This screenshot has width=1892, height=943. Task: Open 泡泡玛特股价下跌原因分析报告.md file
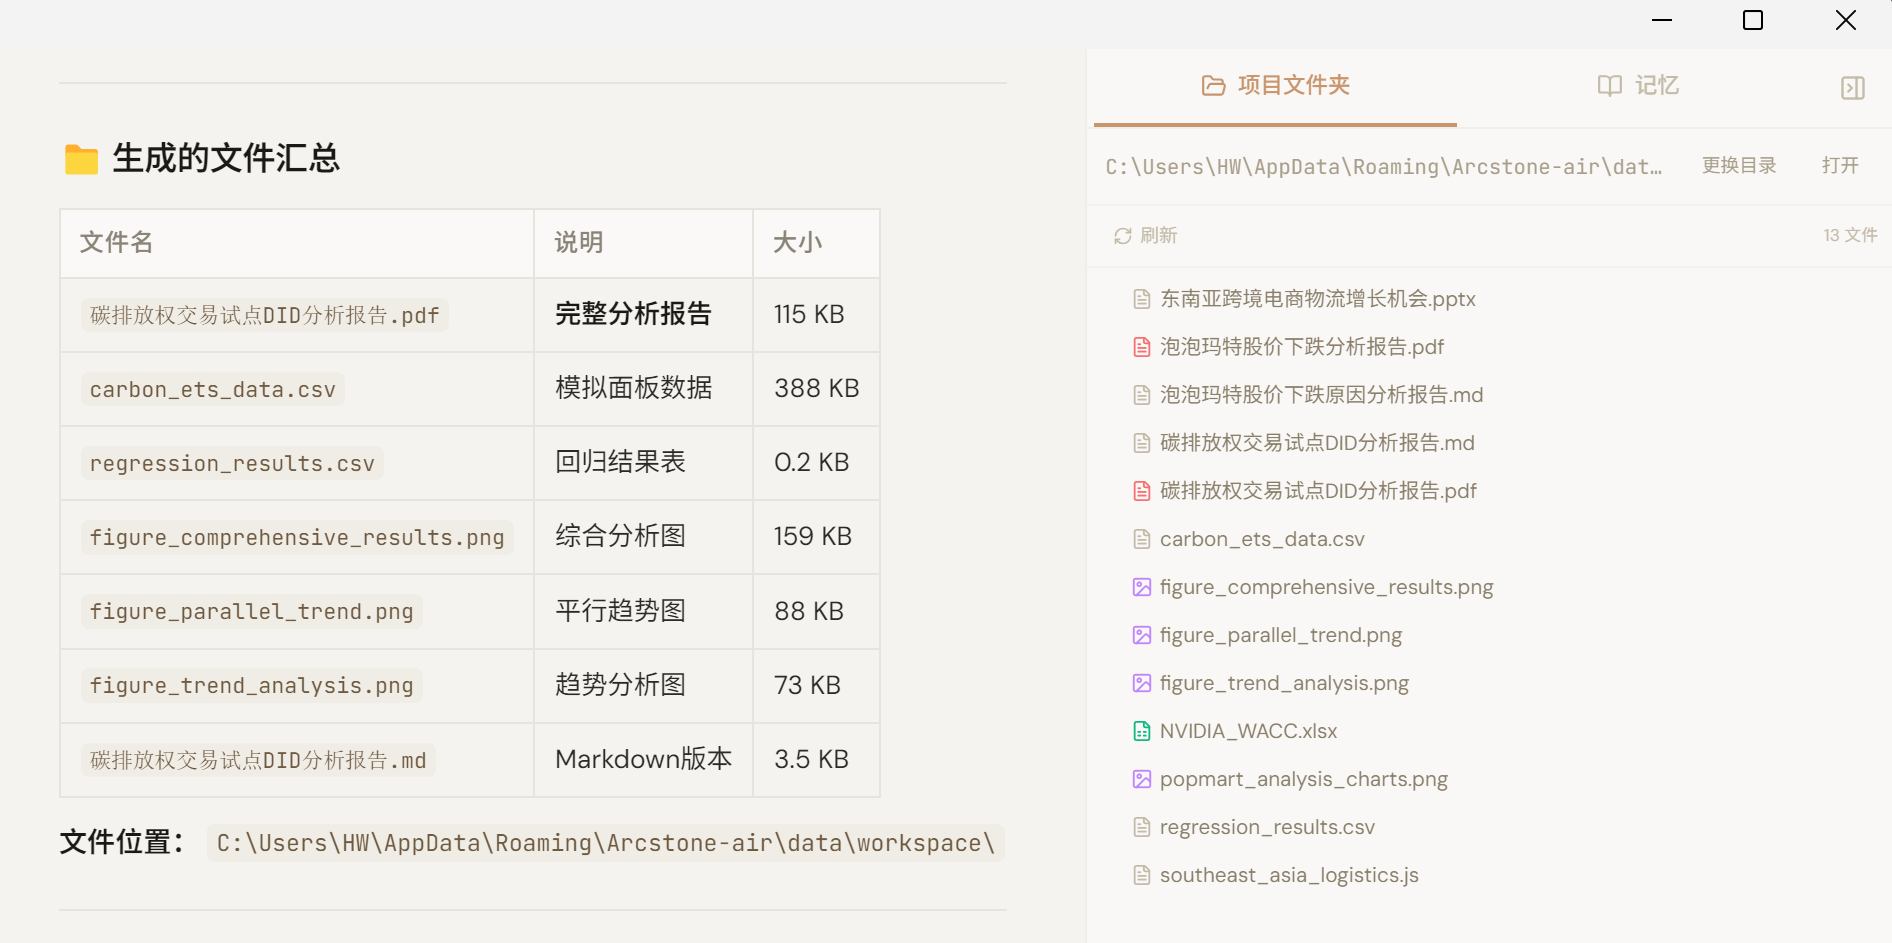(1320, 395)
